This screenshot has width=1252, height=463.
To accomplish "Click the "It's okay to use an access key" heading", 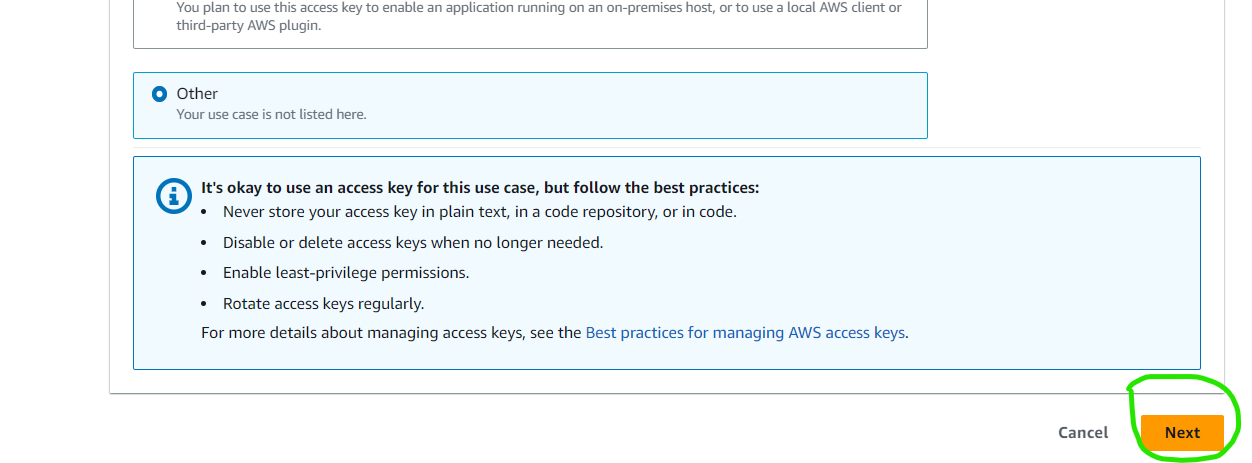I will [x=480, y=187].
